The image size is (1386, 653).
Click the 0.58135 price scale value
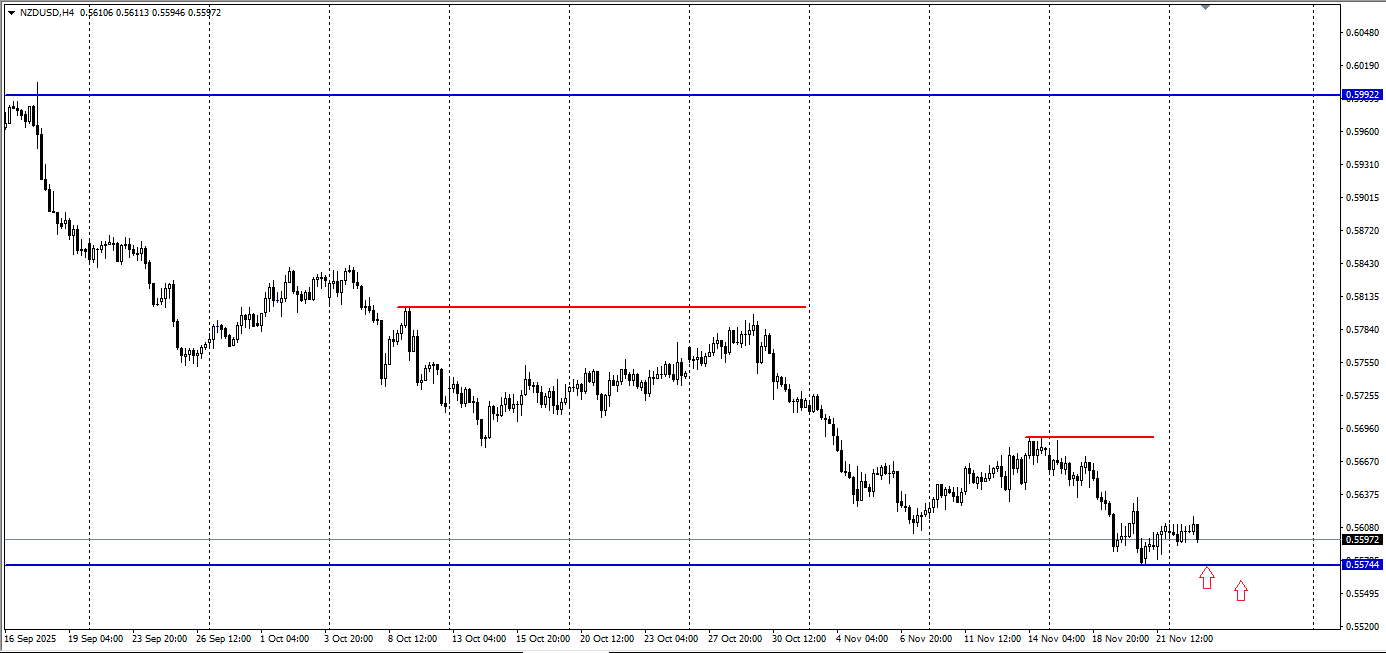[1362, 296]
